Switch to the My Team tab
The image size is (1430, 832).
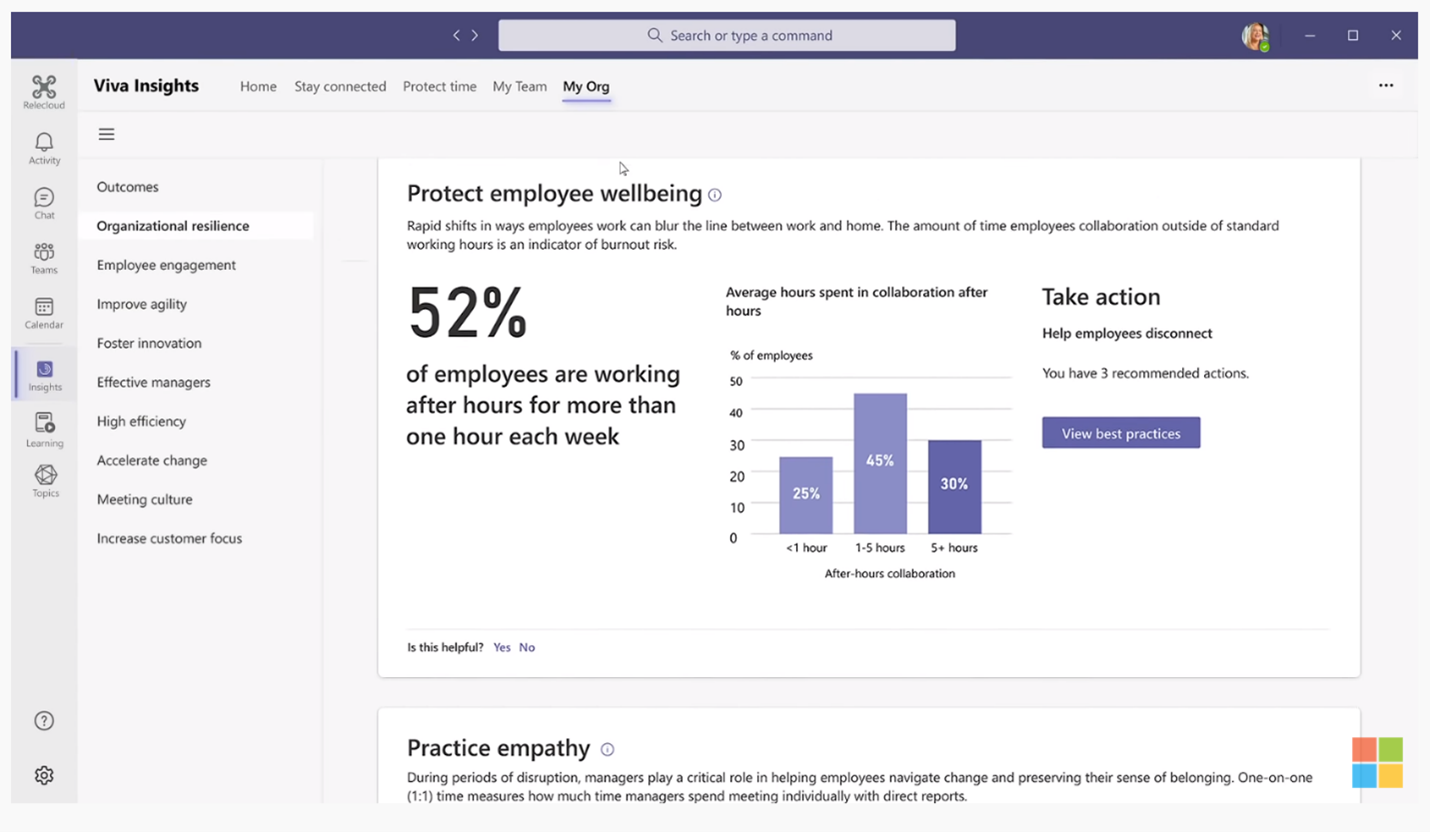click(519, 86)
